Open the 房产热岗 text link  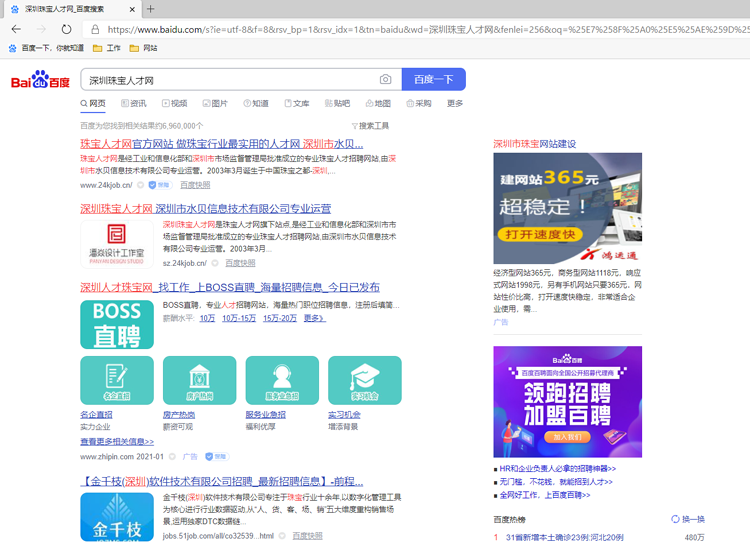179,415
